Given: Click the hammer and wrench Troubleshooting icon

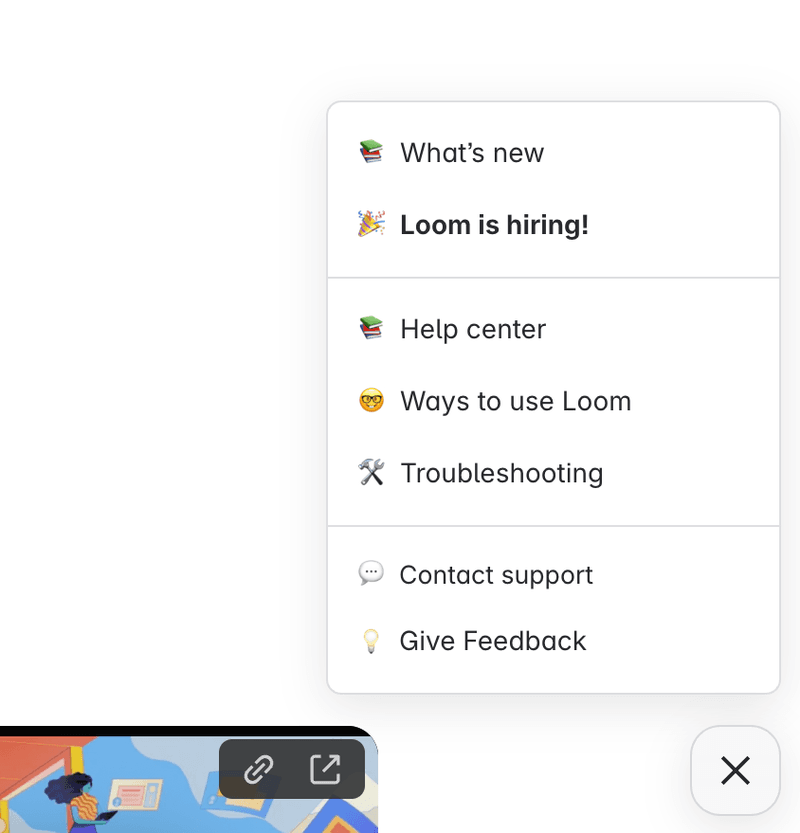Looking at the screenshot, I should 371,472.
